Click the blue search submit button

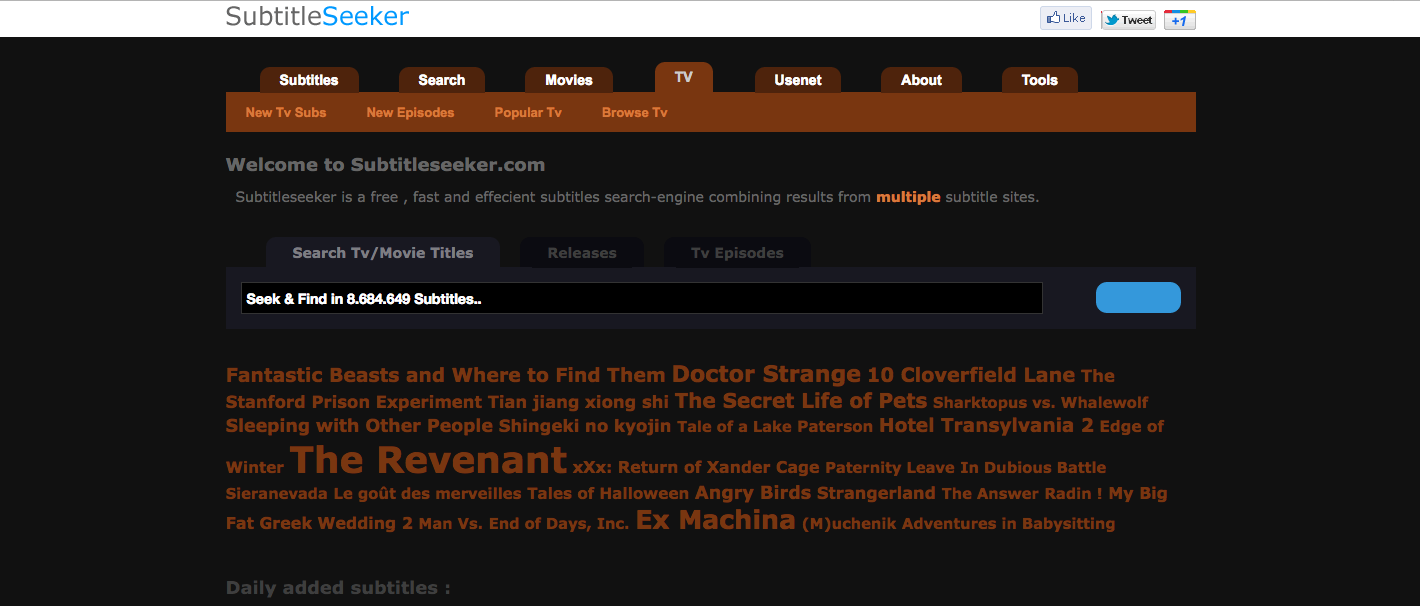tap(1138, 298)
